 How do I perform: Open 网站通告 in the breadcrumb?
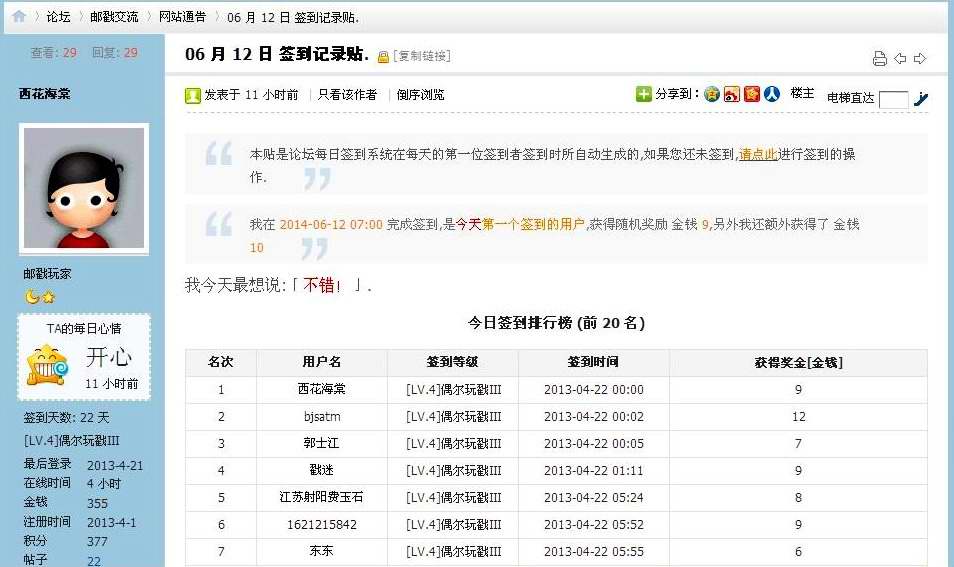tap(183, 17)
